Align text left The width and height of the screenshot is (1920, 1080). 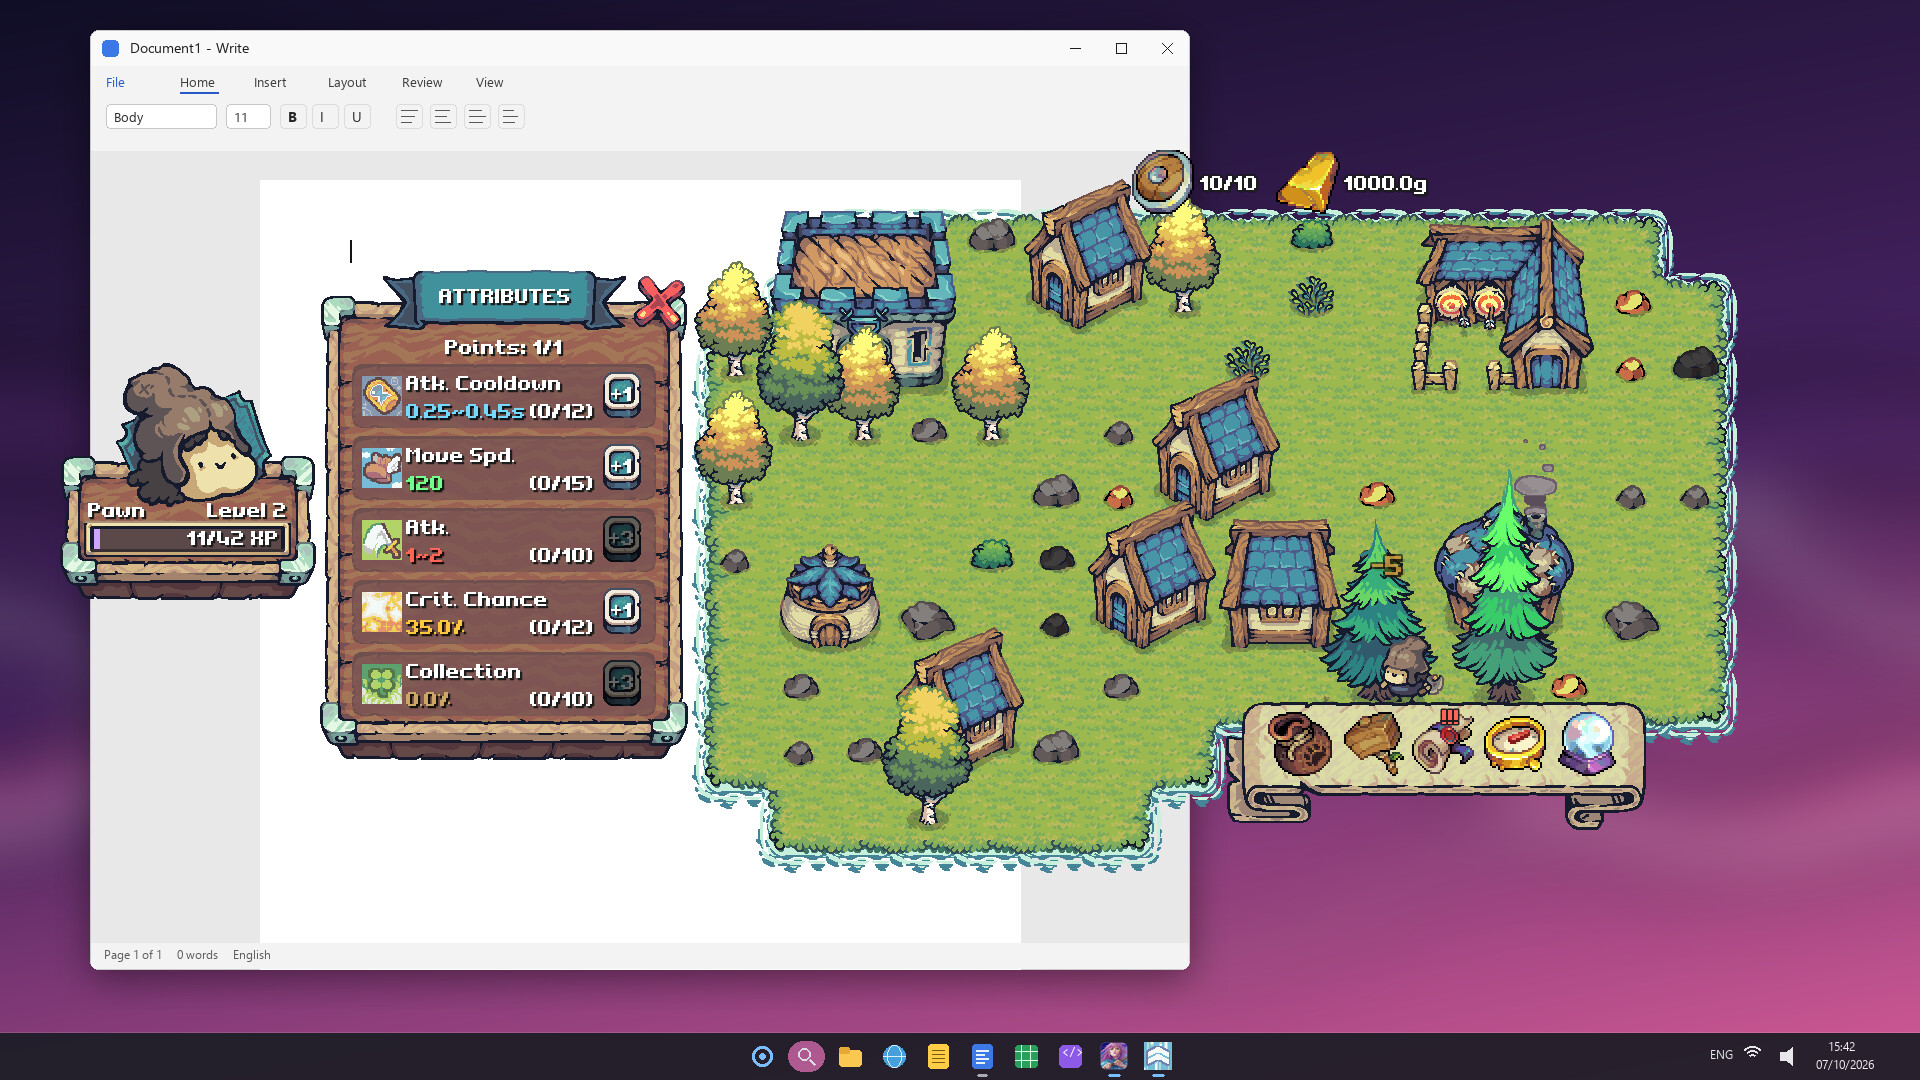point(409,117)
